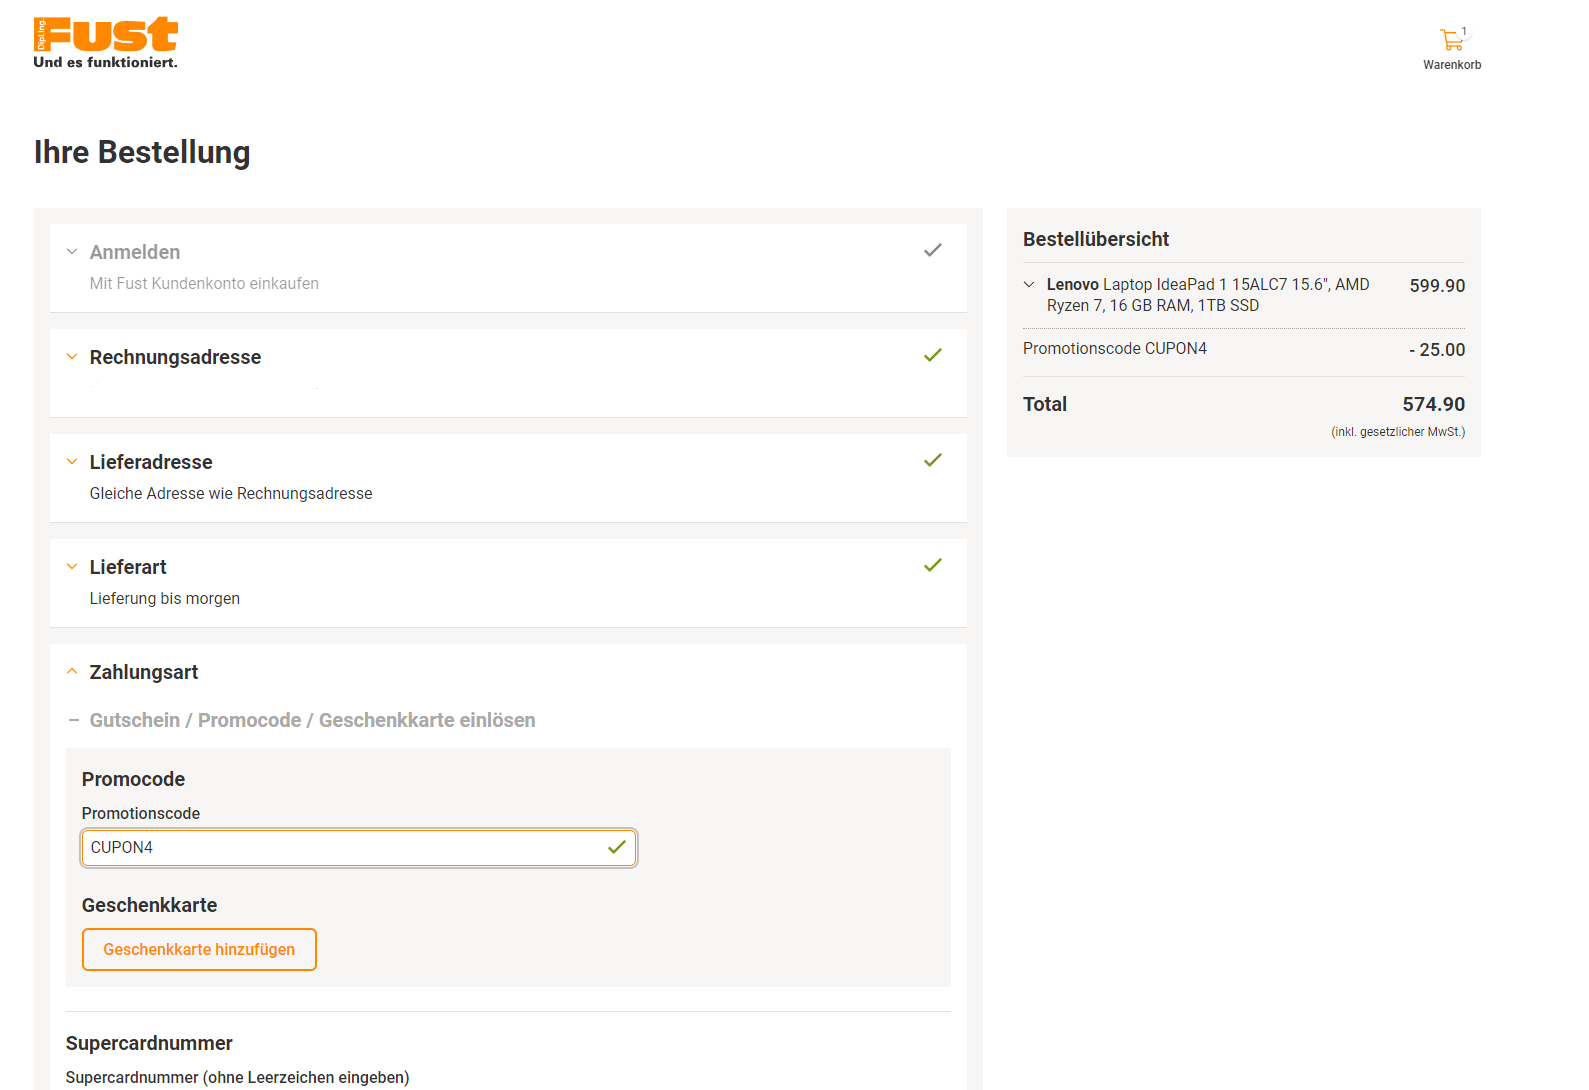Image resolution: width=1589 pixels, height=1090 pixels.
Task: Click the green checkmark inside promocode field
Action: click(616, 847)
